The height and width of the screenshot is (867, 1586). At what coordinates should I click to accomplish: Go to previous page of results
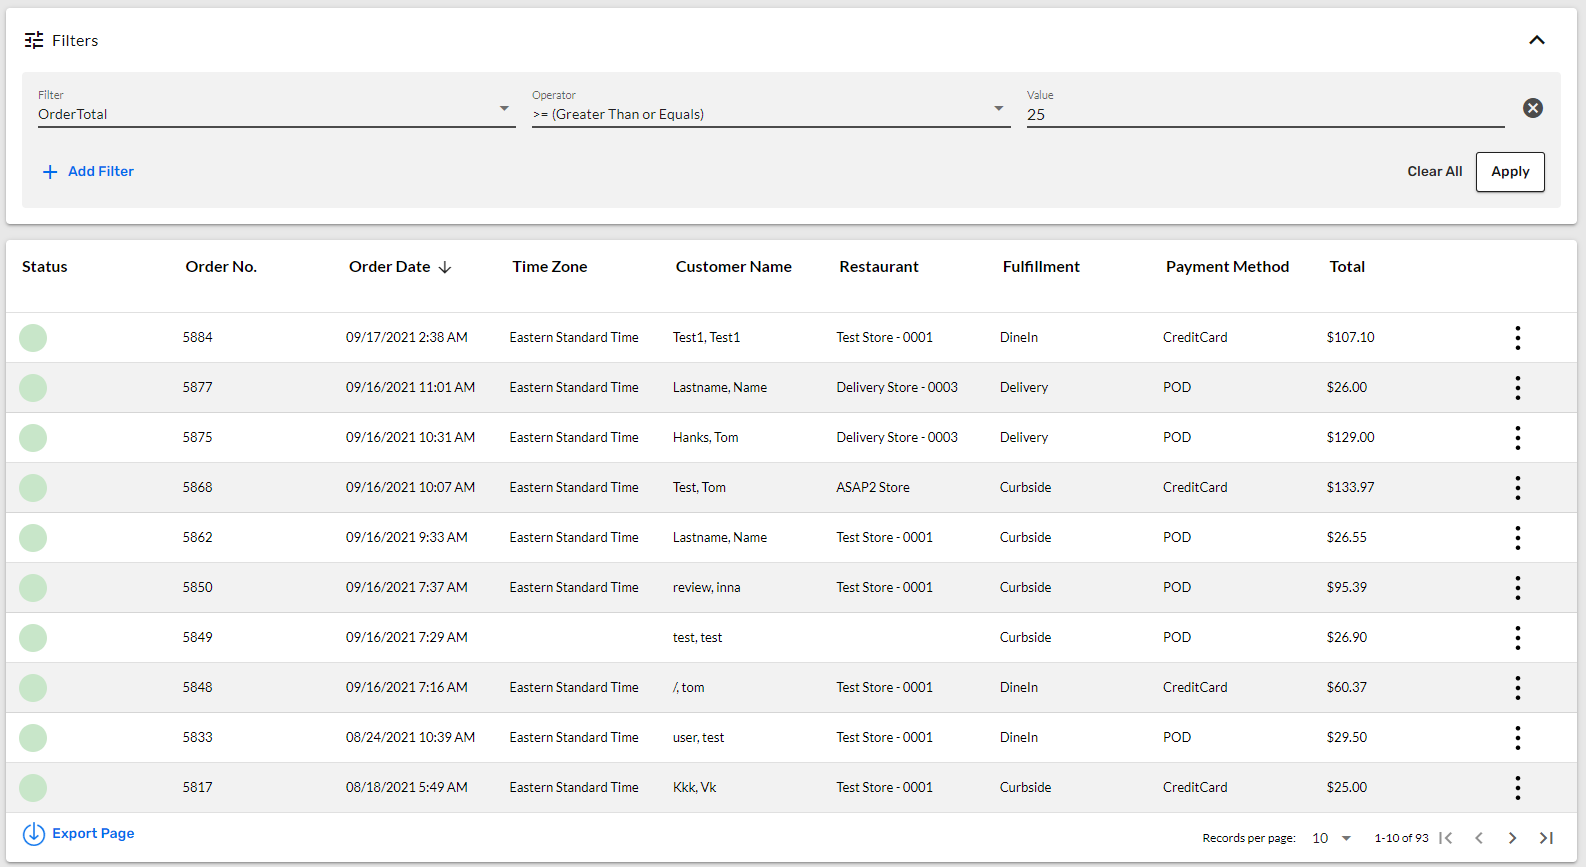pyautogui.click(x=1479, y=838)
